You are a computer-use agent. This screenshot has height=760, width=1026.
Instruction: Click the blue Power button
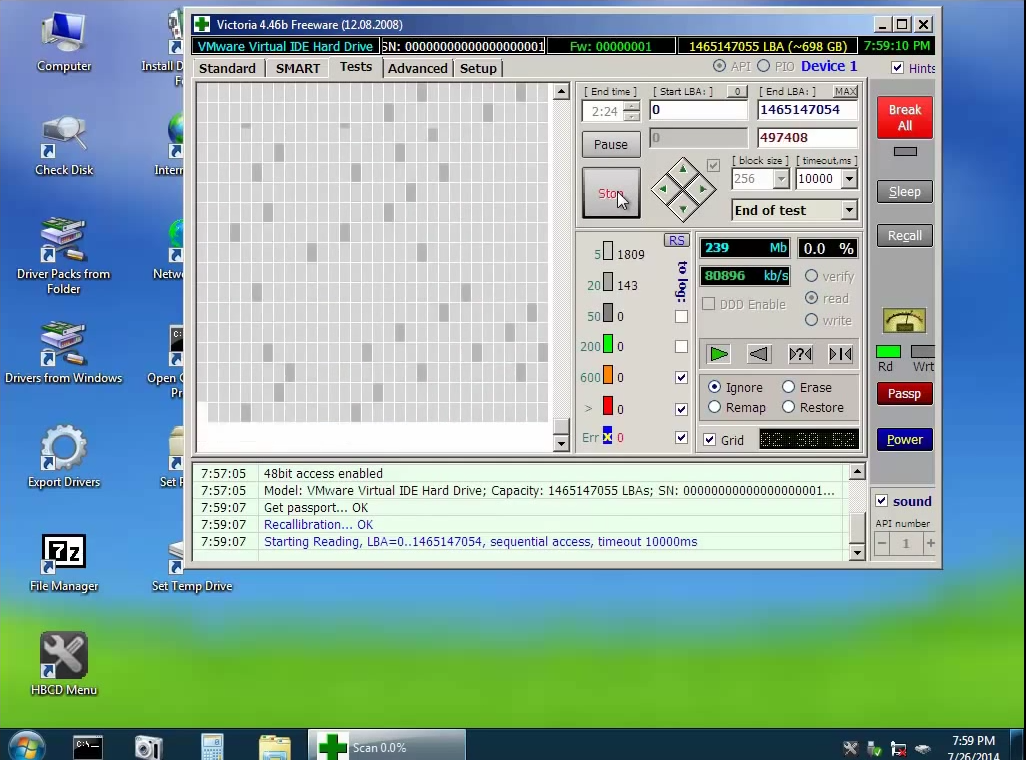click(x=904, y=439)
